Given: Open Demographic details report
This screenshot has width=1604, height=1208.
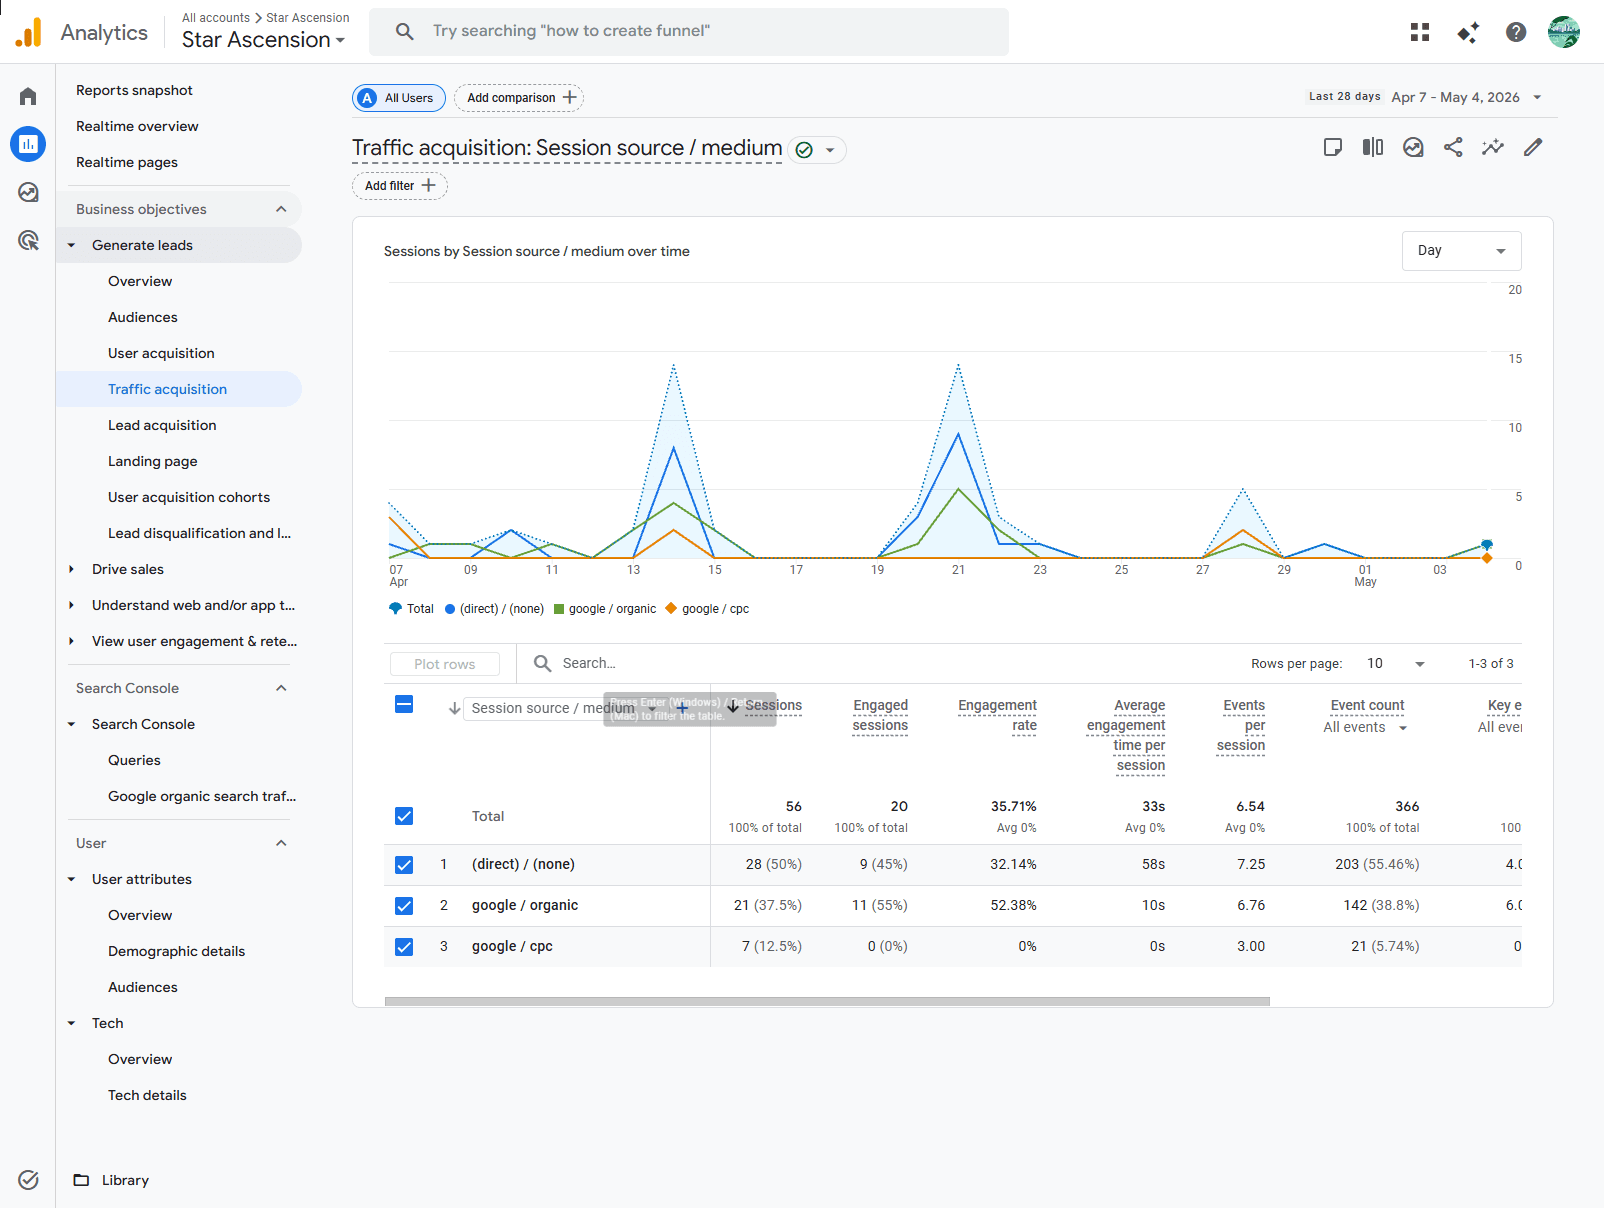Looking at the screenshot, I should click(176, 951).
